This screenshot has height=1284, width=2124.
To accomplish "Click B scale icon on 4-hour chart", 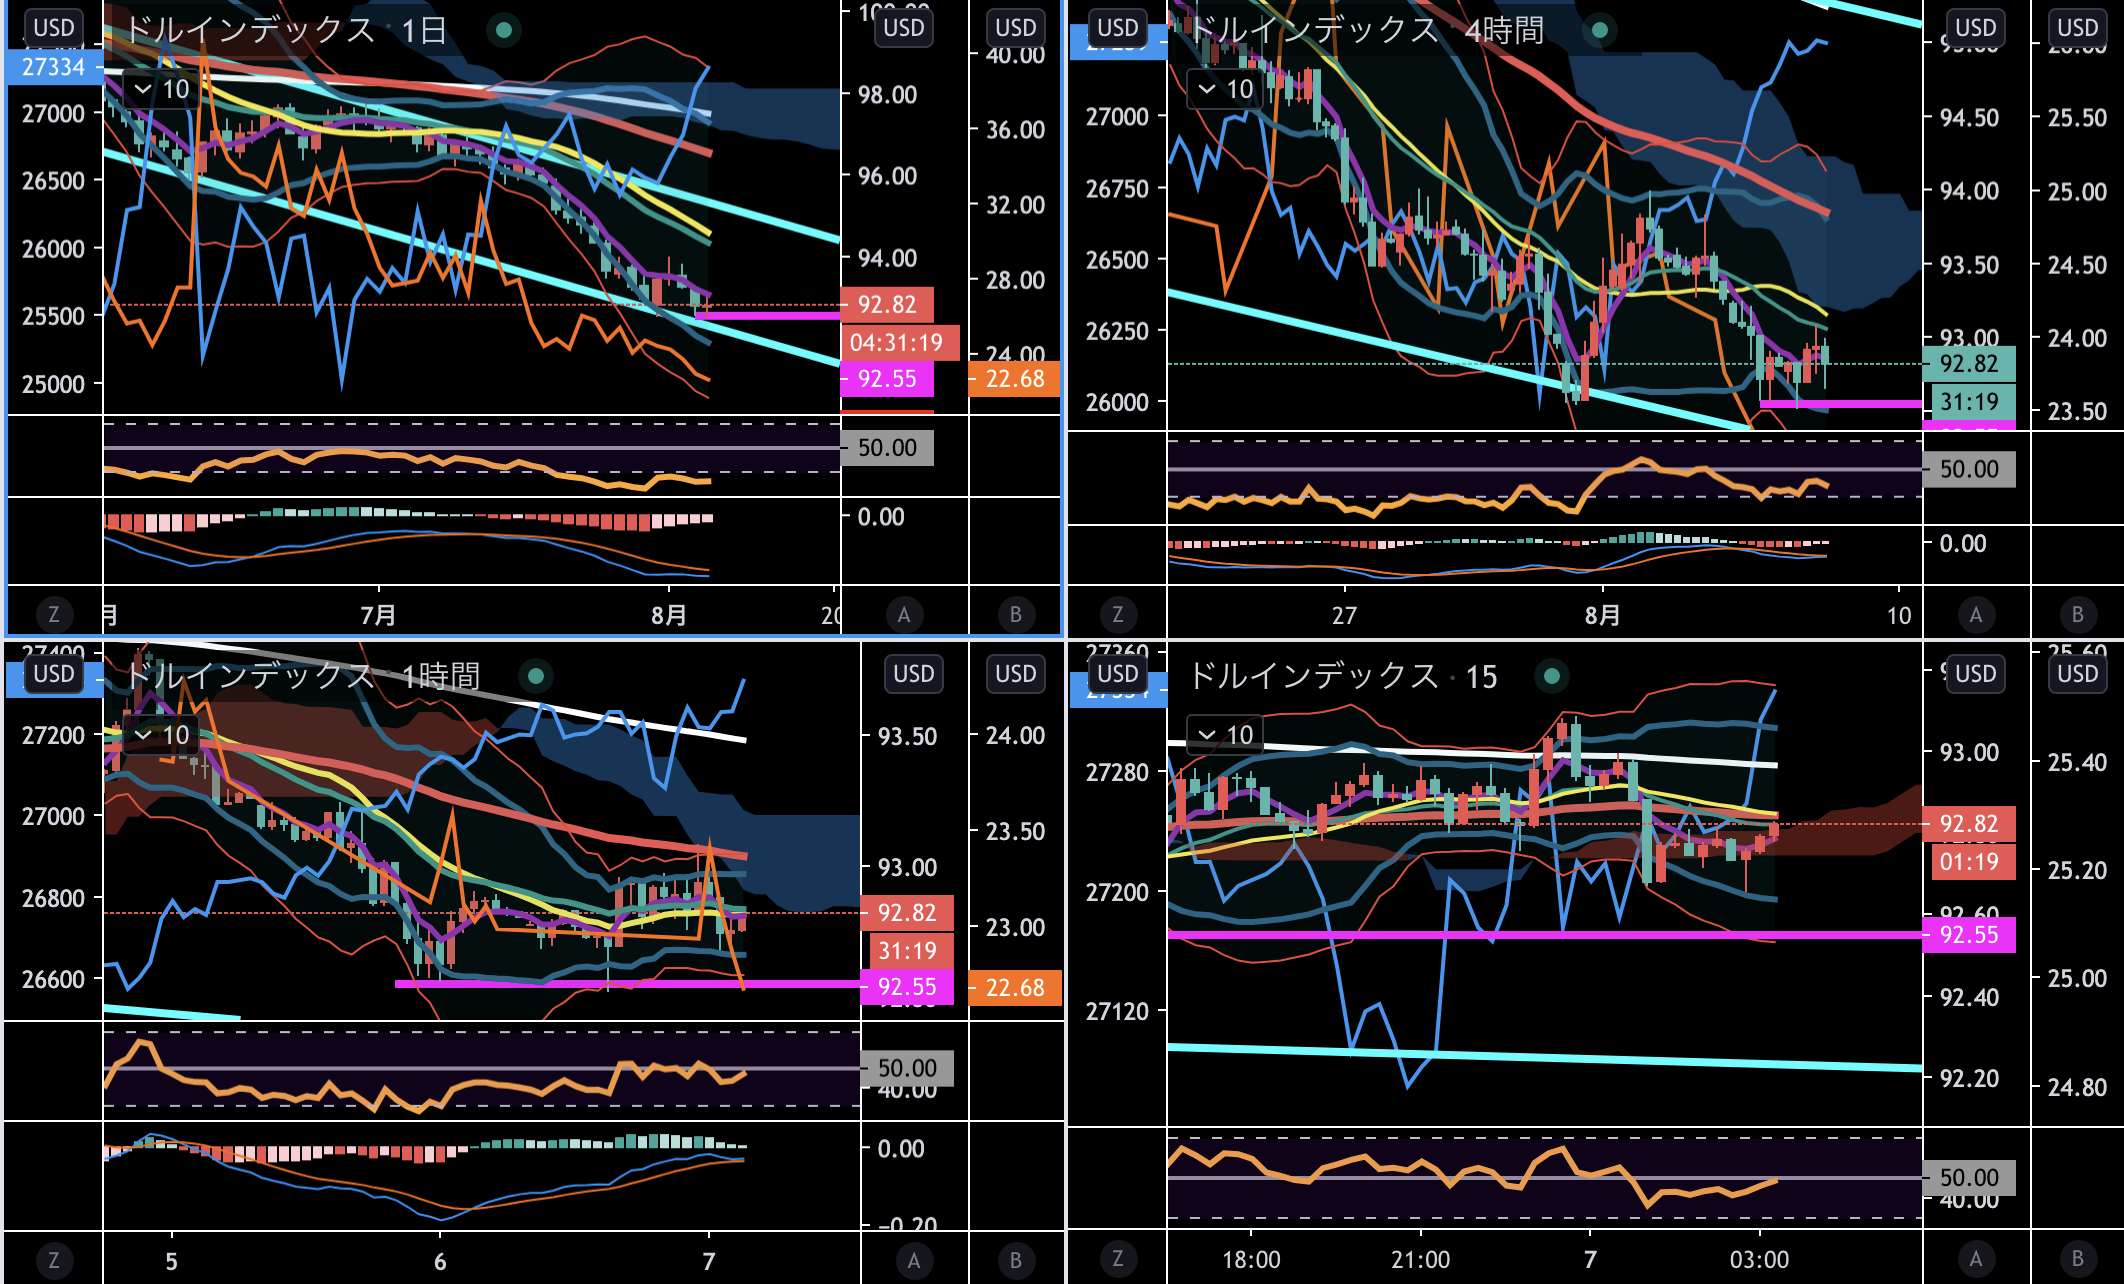I will [2077, 614].
